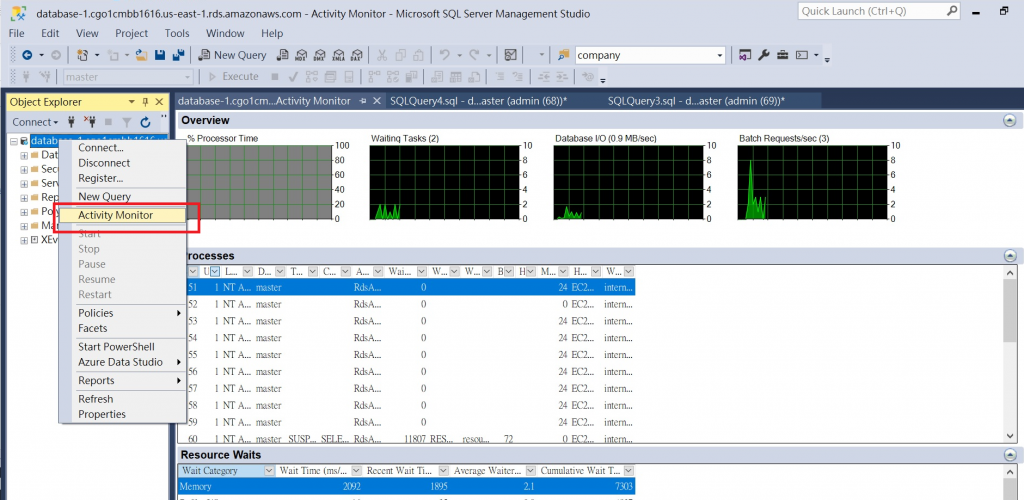Viewport: 1024px width, 500px height.
Task: Click the wrench Properties icon
Action: point(763,55)
